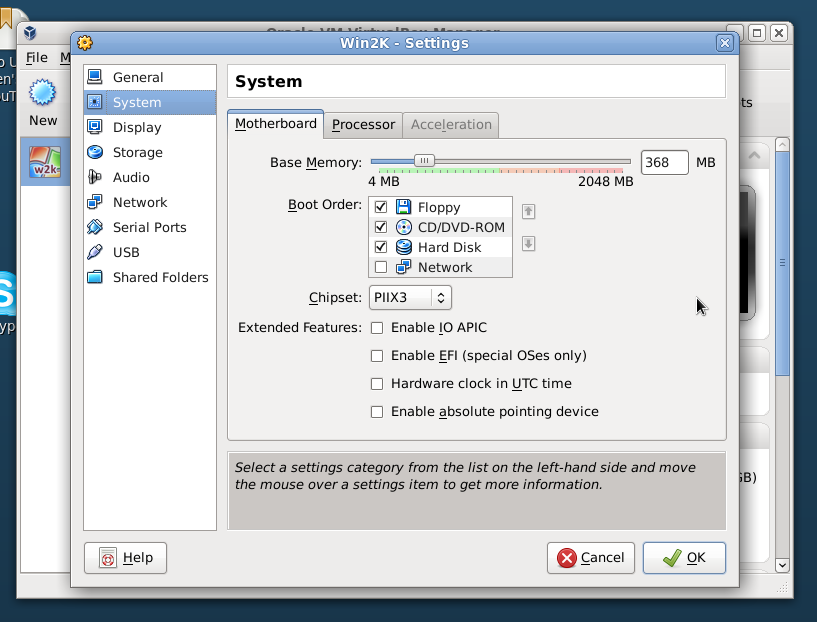Click the Shared Folders icon in sidebar
This screenshot has height=622, width=817.
pos(95,277)
